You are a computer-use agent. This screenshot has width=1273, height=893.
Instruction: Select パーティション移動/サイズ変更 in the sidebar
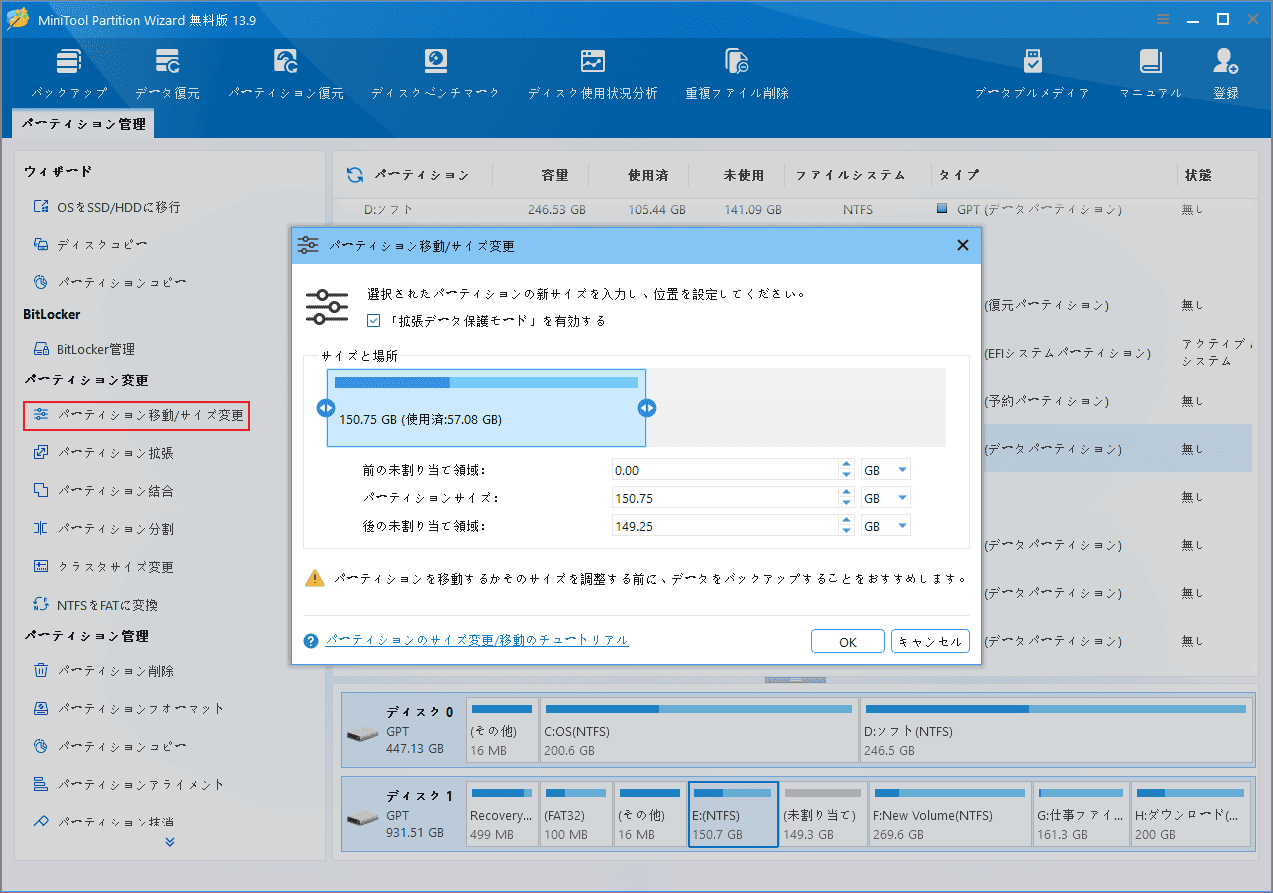137,415
